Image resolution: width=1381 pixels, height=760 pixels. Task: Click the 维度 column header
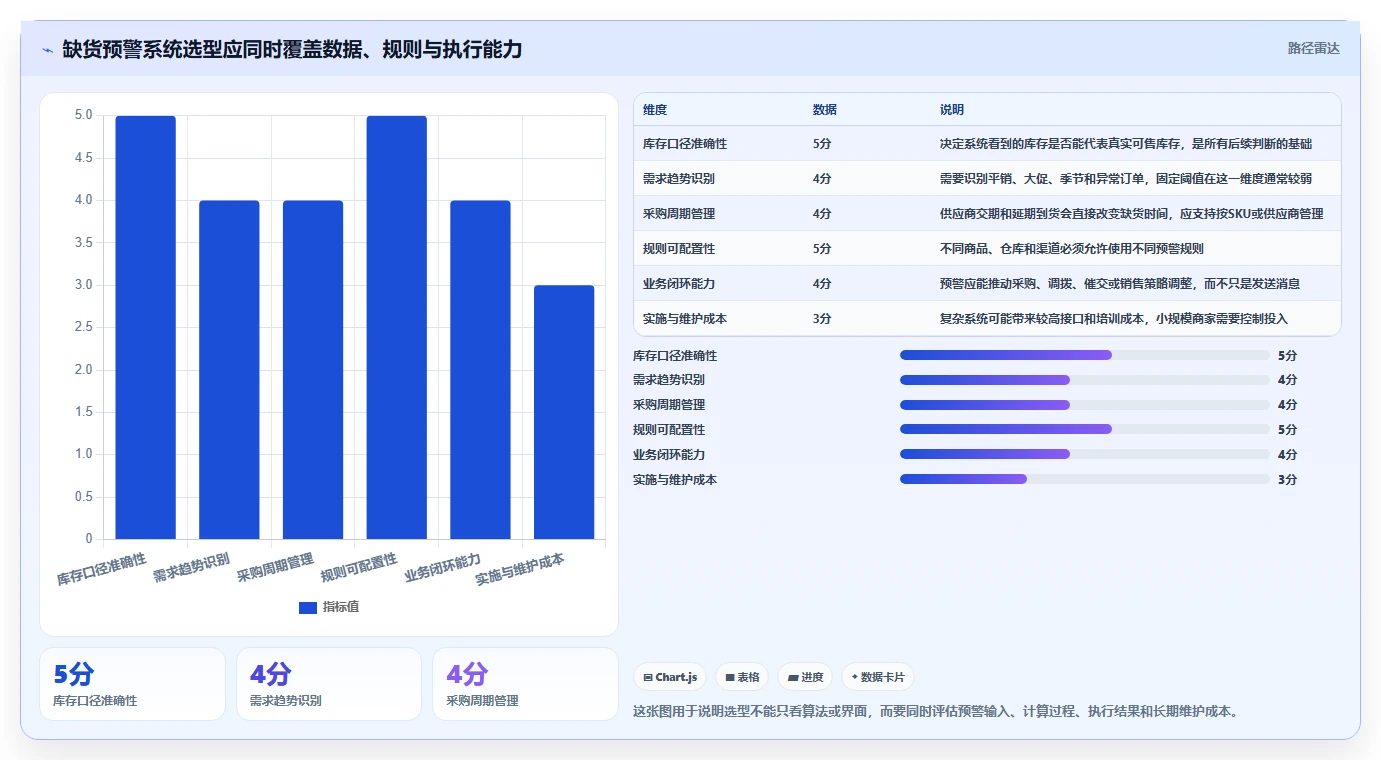(x=655, y=109)
